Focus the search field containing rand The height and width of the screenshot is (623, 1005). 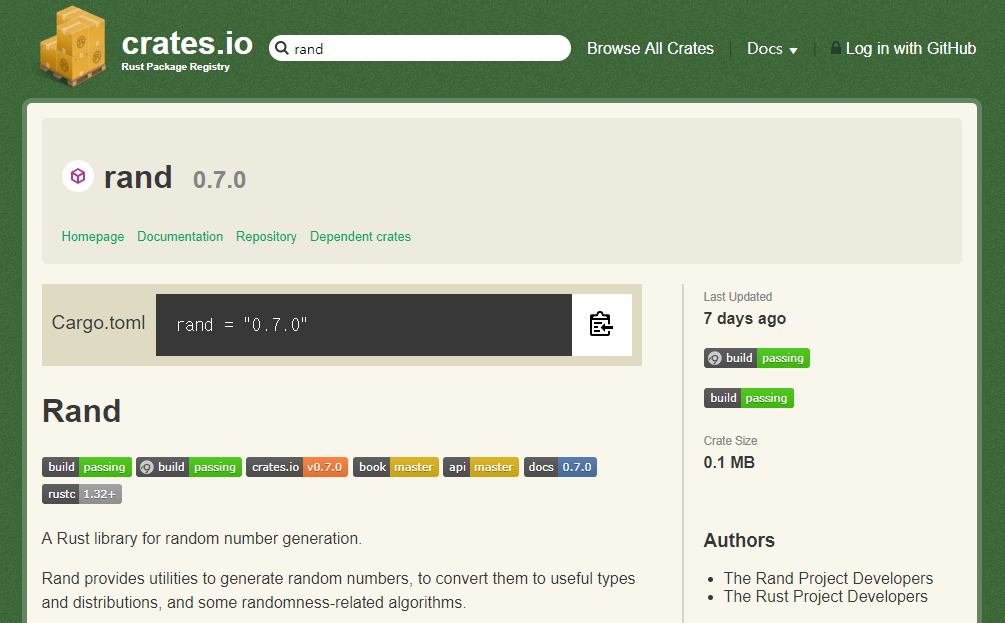(x=420, y=48)
